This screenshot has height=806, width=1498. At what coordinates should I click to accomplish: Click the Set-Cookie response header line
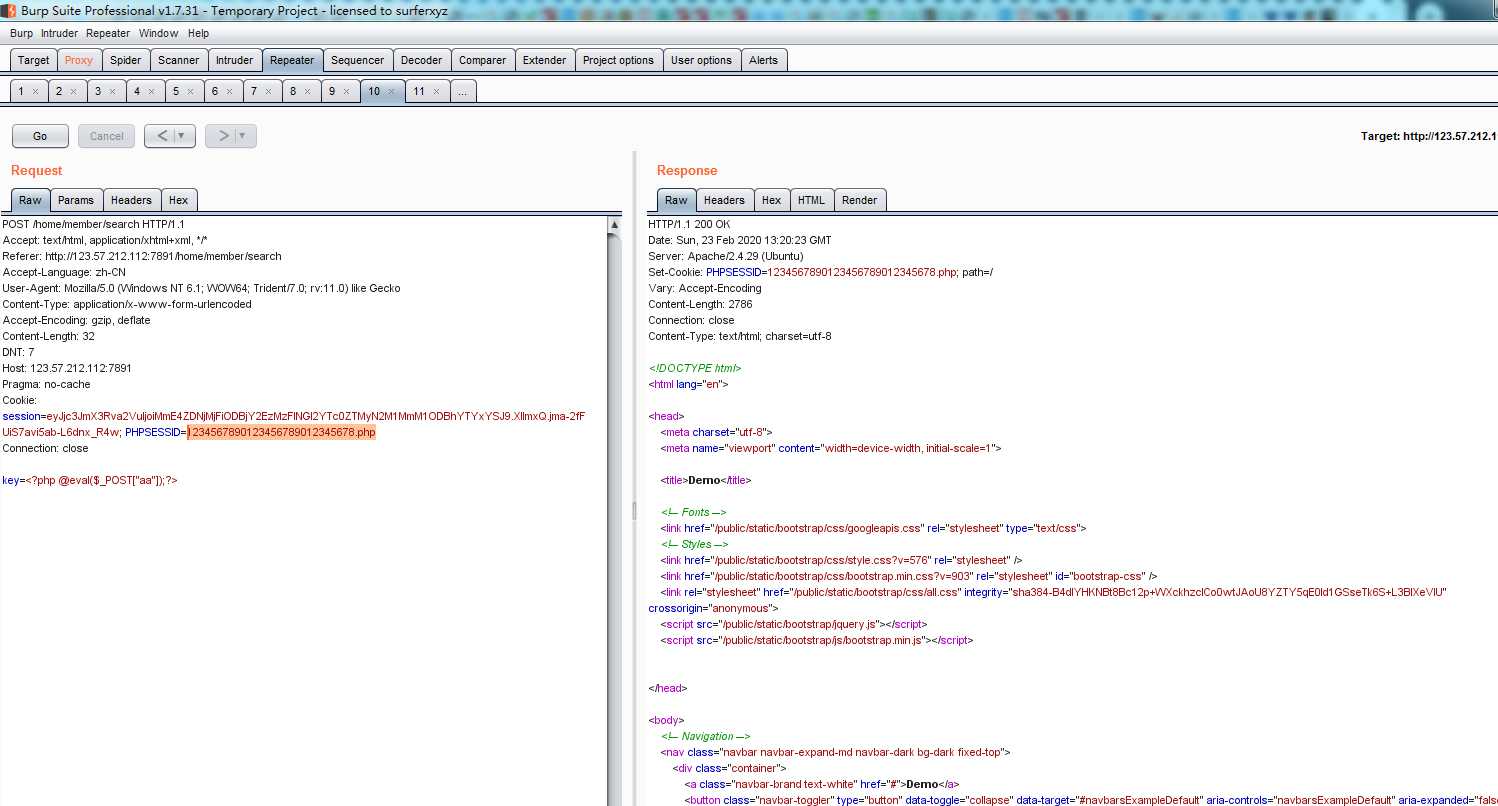click(820, 272)
